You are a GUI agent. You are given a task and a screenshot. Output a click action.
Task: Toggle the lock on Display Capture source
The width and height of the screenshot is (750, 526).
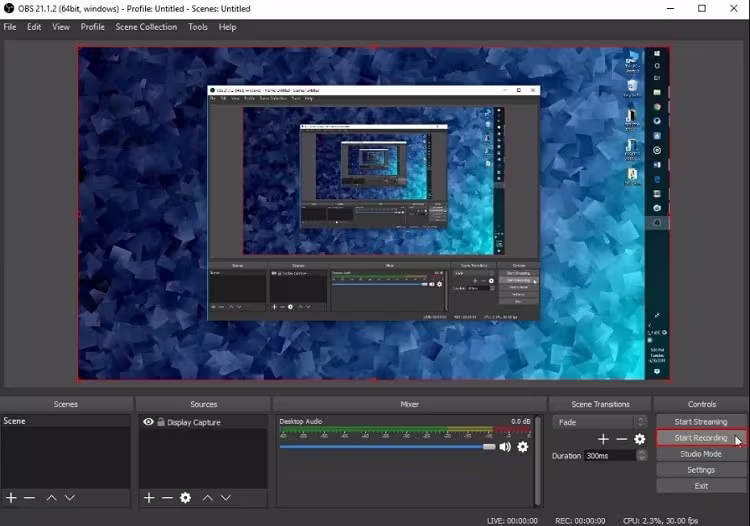[x=161, y=422]
